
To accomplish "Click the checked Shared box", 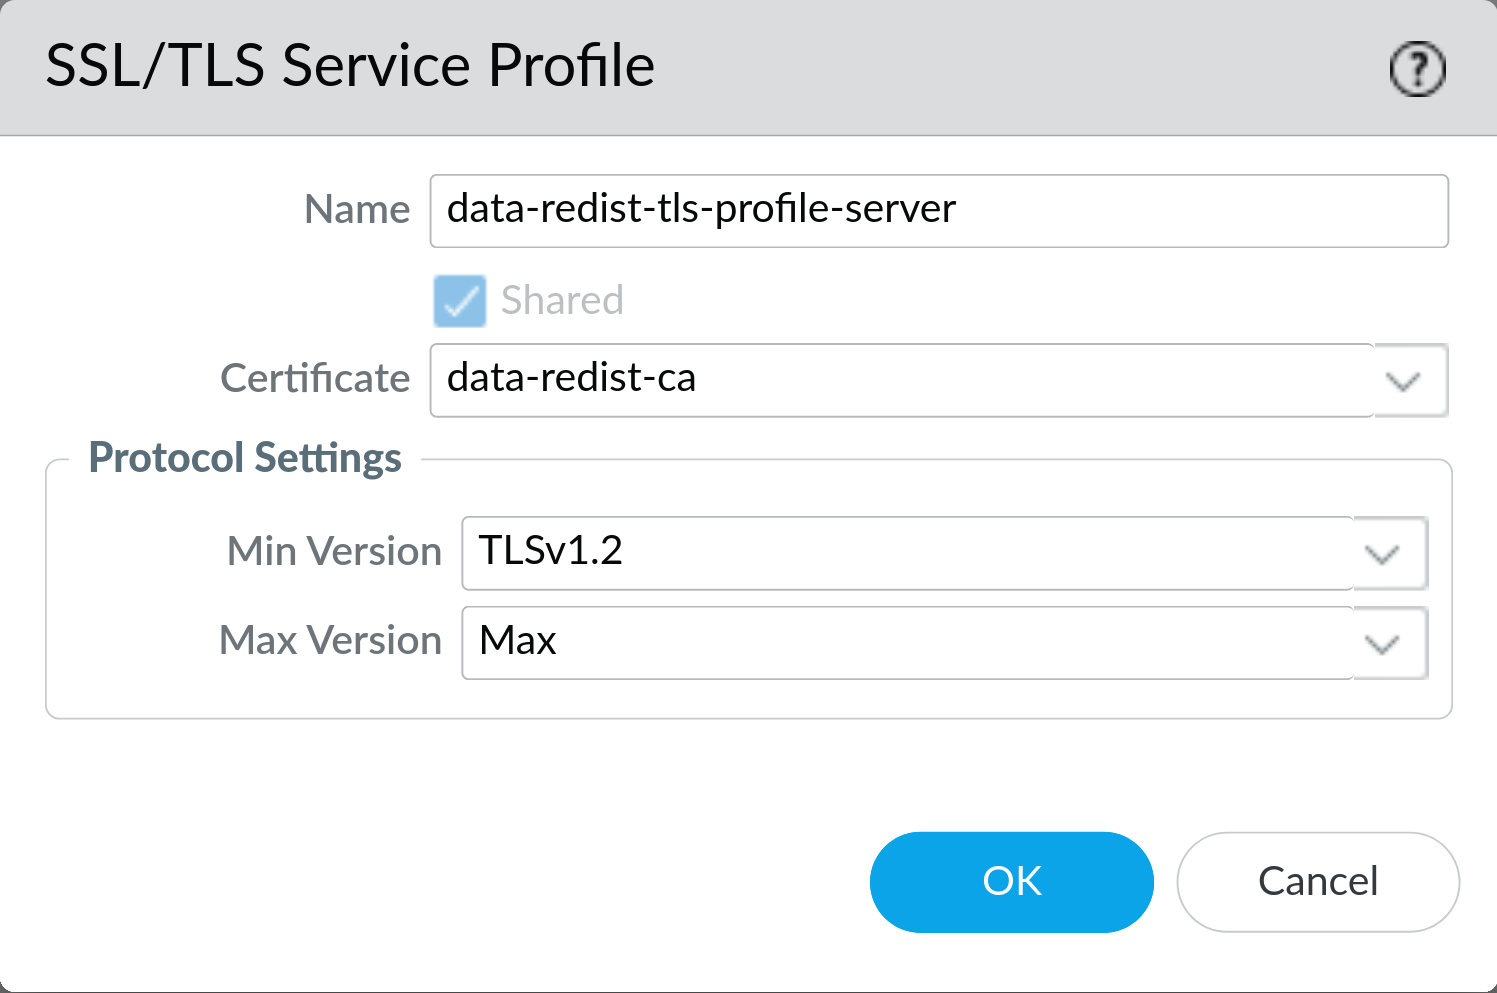I will pos(458,301).
